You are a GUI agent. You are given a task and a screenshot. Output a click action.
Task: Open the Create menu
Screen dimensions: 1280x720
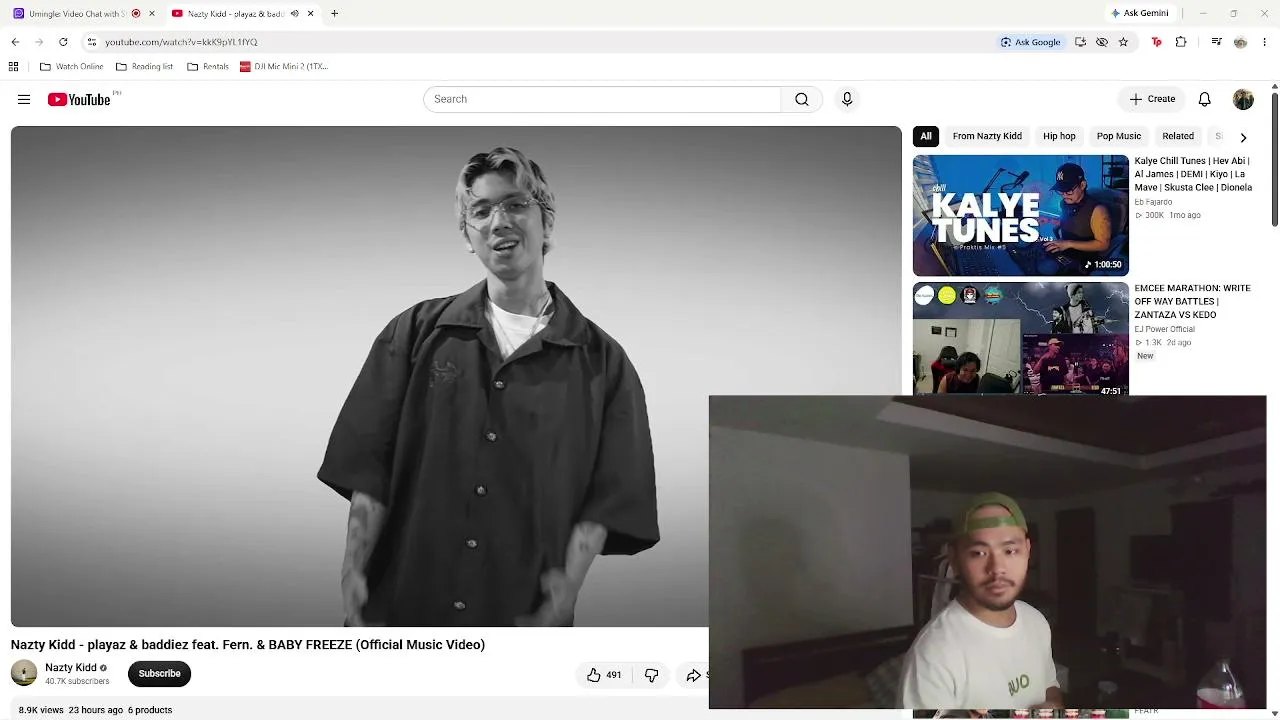(1152, 99)
